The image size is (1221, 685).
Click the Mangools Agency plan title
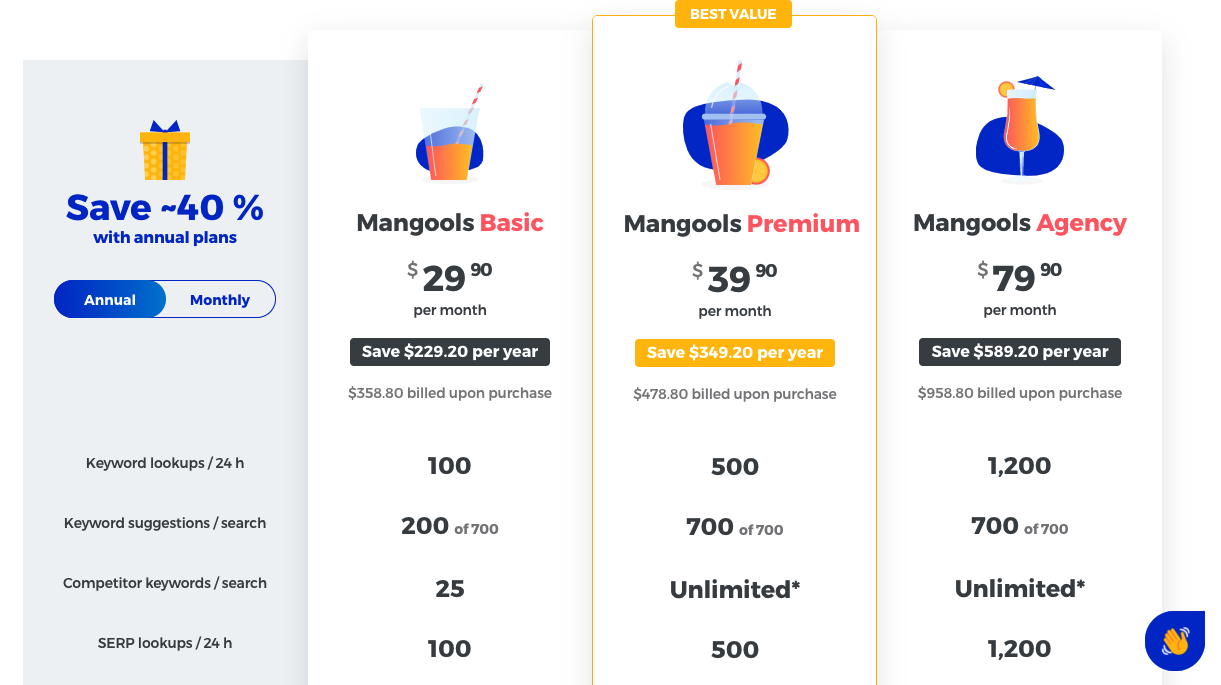1020,223
